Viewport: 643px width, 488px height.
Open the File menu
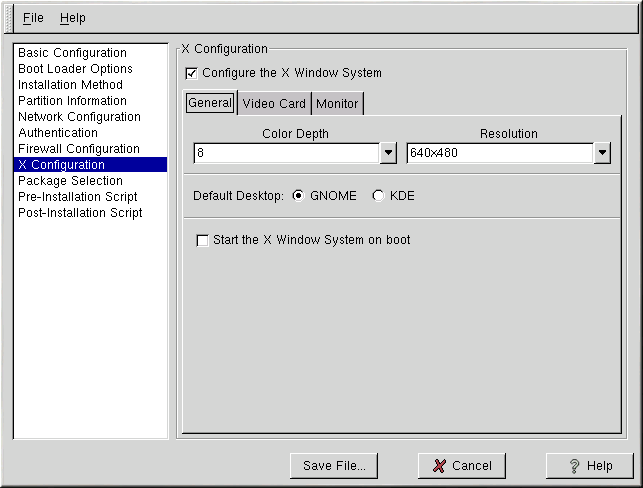tap(33, 18)
